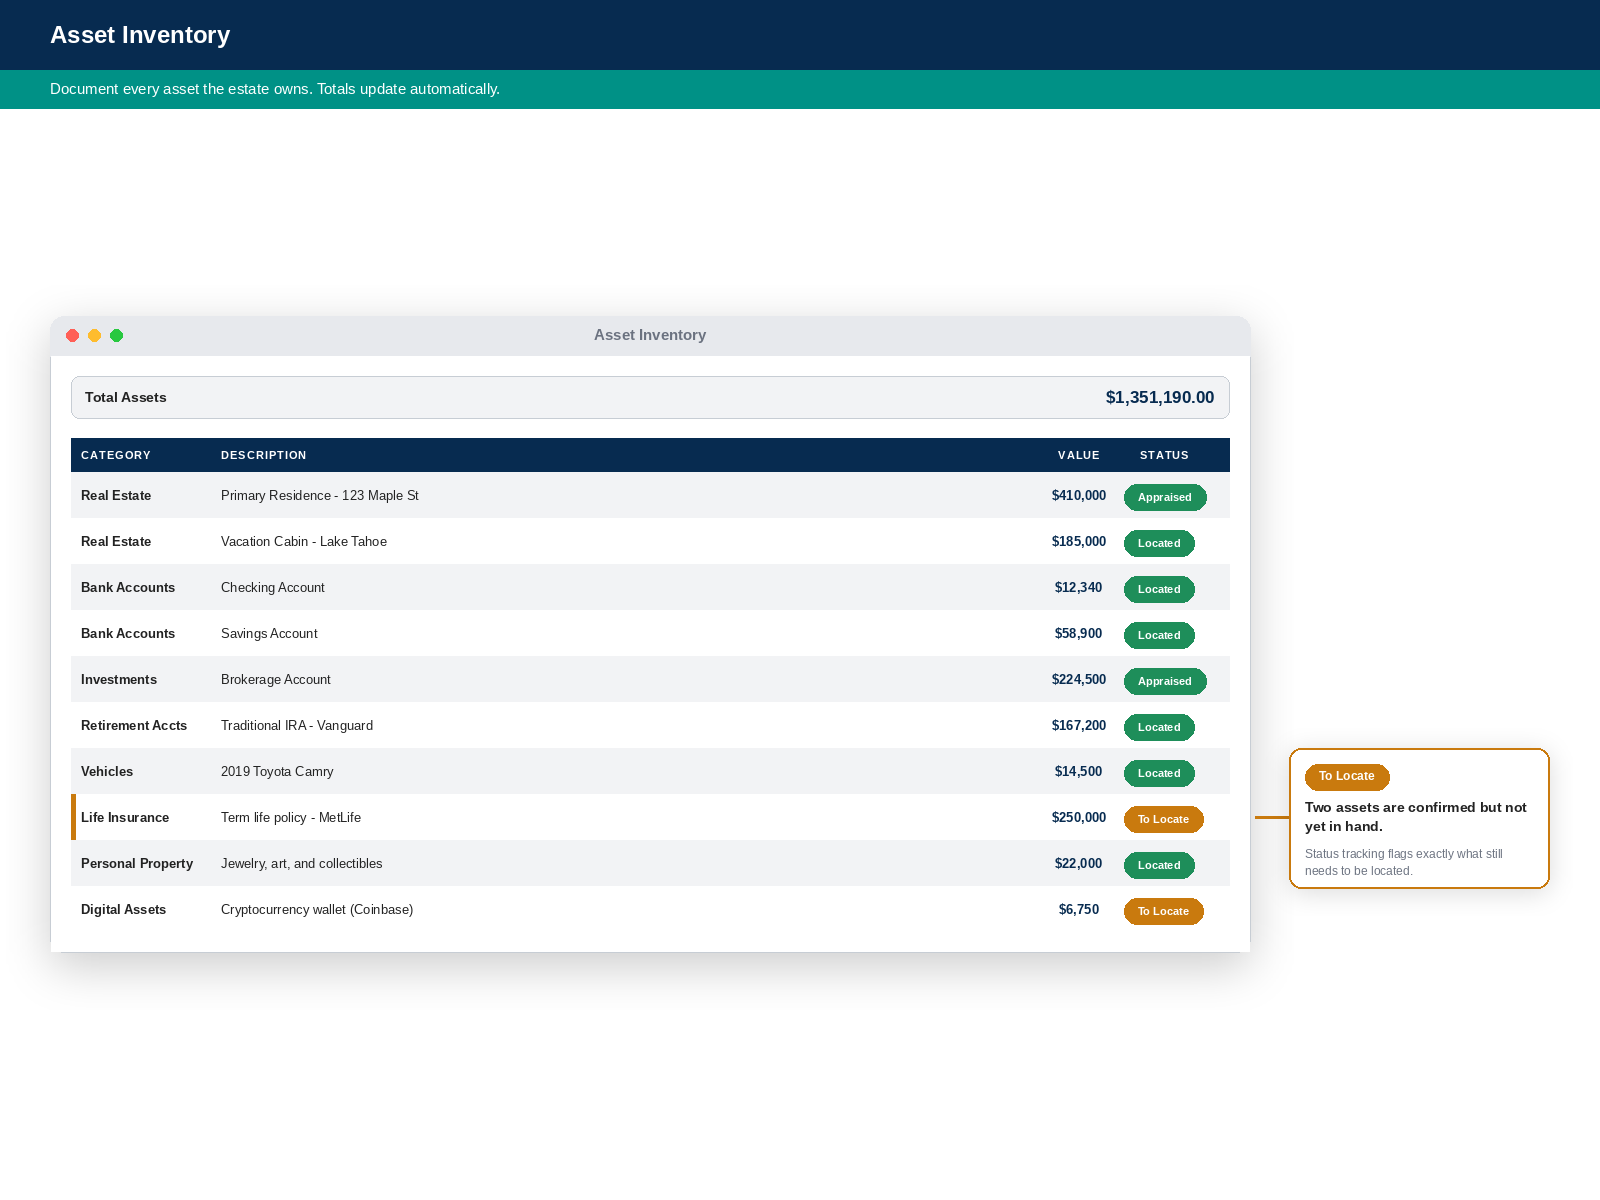1600x1200 pixels.
Task: Click the green maximize window dot
Action: click(x=116, y=336)
